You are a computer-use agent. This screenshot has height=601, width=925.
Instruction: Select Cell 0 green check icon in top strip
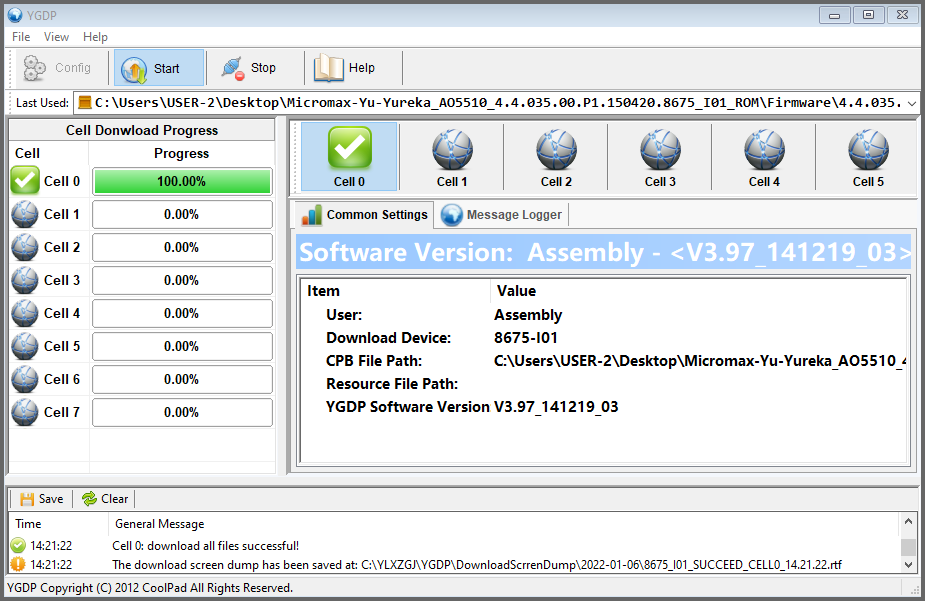[x=349, y=157]
